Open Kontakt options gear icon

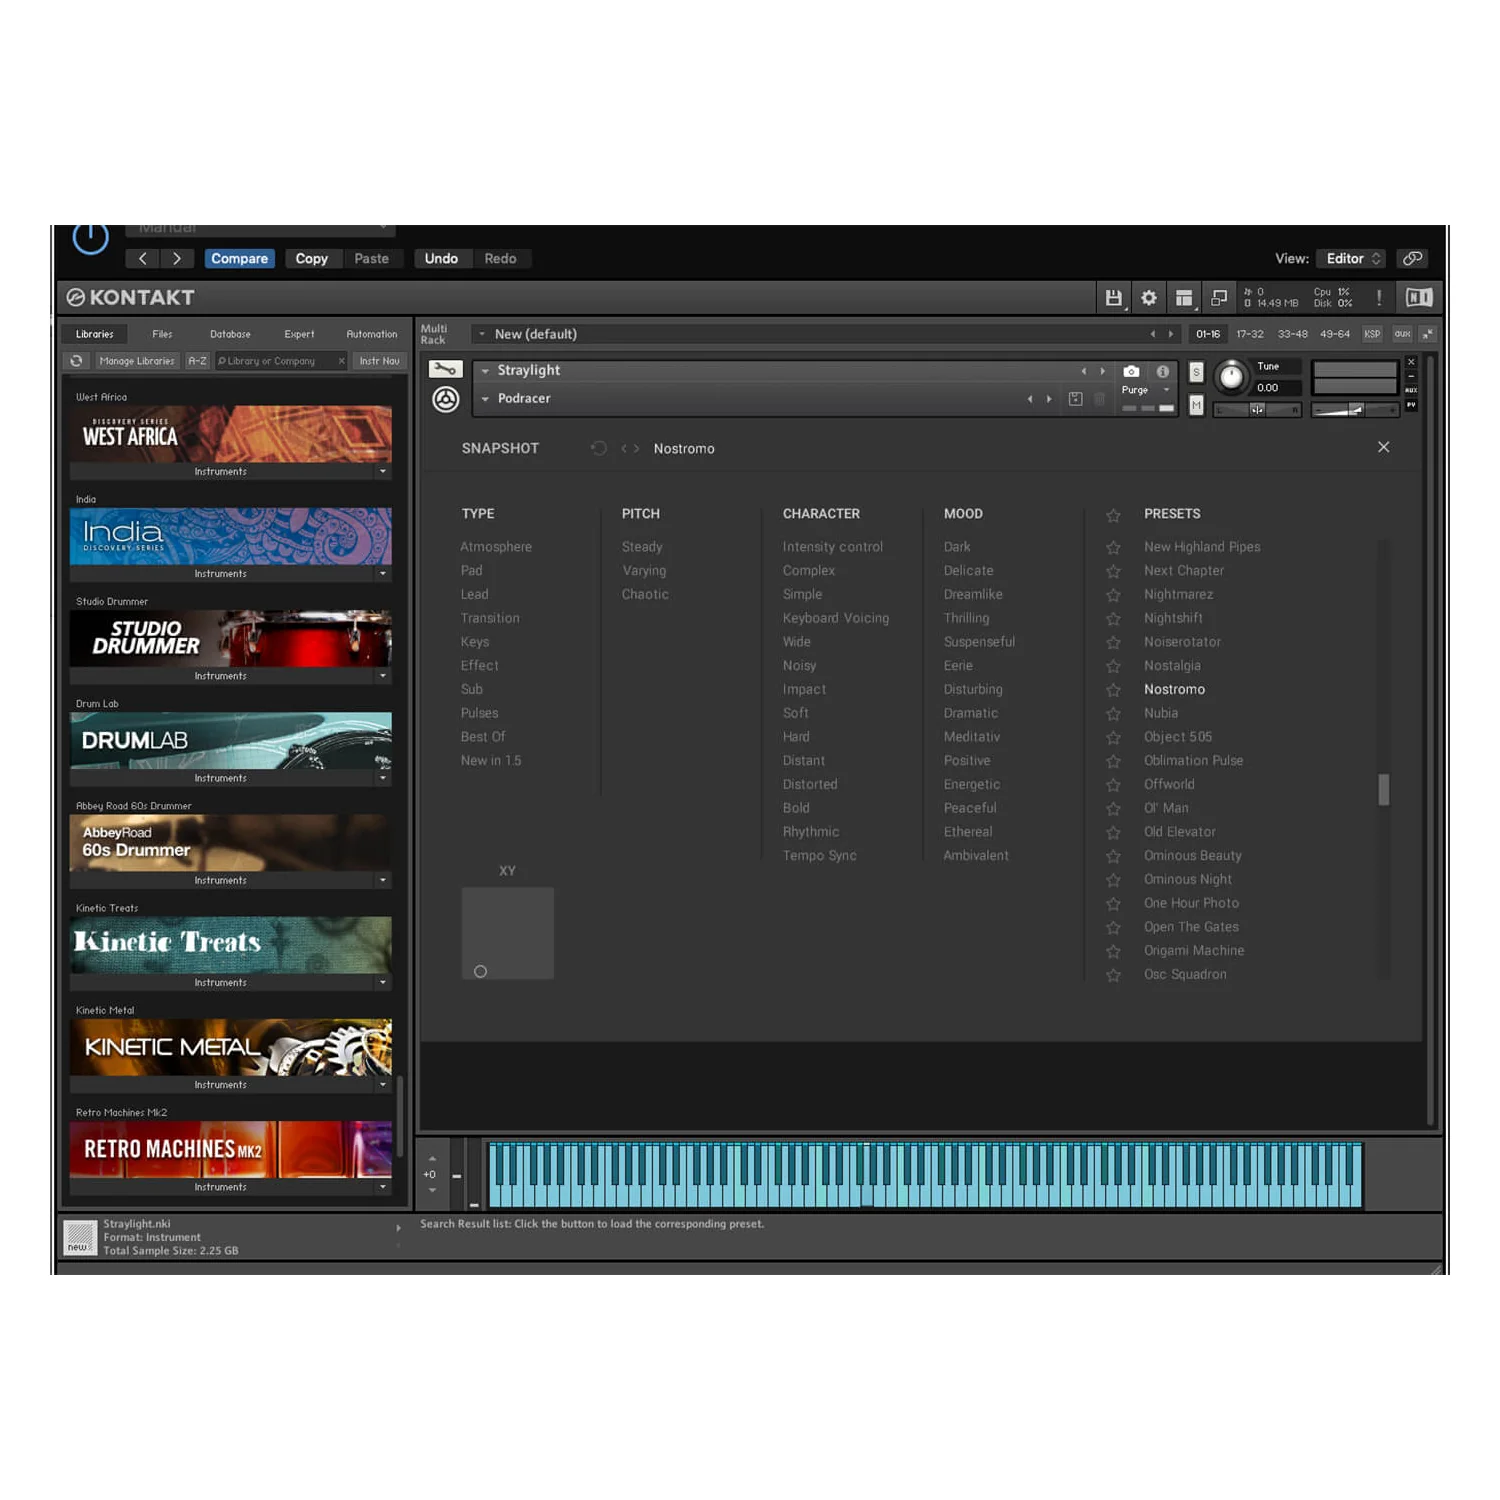pos(1149,298)
